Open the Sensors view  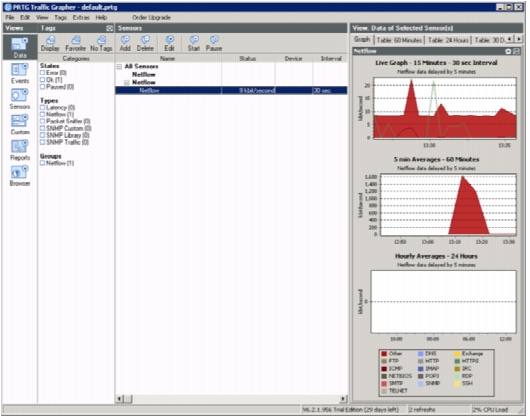tap(20, 99)
